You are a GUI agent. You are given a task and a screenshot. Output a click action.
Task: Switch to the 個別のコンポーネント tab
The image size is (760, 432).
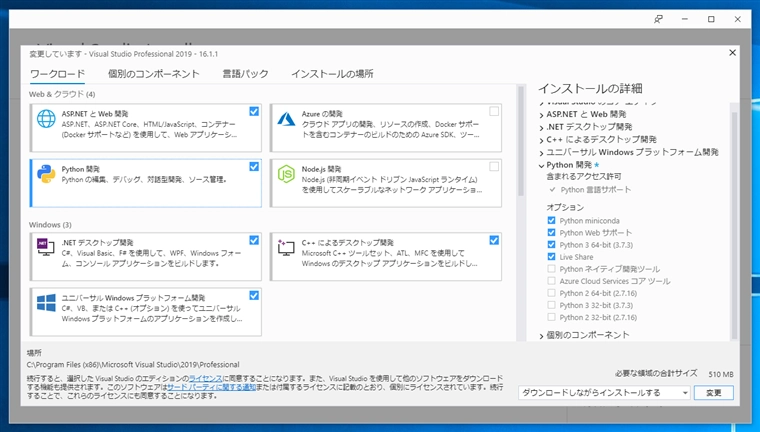coord(153,74)
